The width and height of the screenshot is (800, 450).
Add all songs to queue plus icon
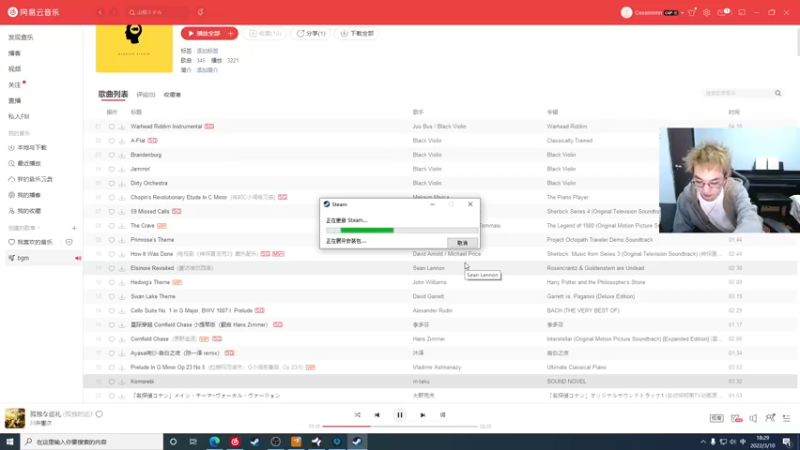(231, 33)
